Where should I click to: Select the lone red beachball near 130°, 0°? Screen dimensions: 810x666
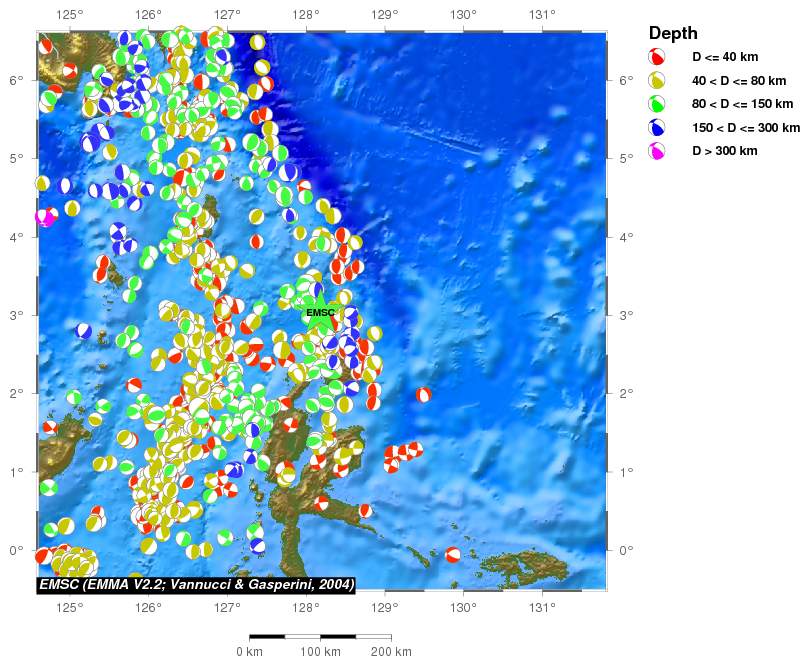tap(453, 554)
